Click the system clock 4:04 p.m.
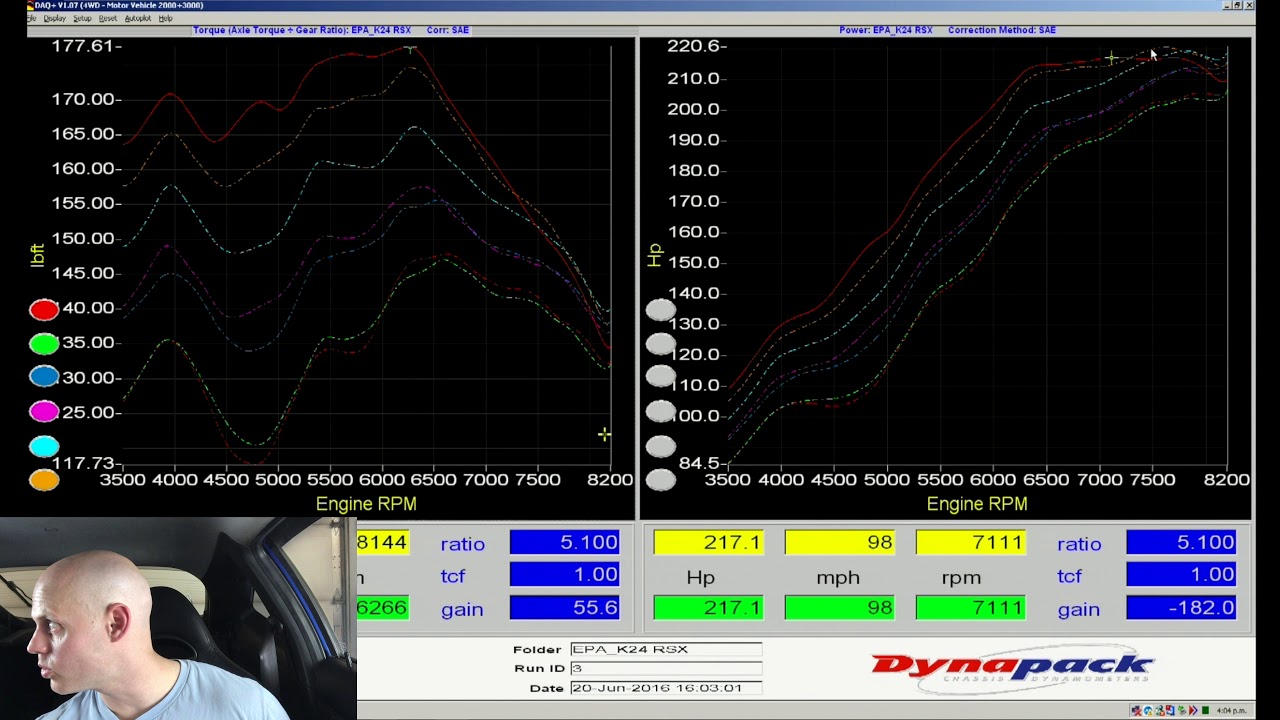The image size is (1280, 720). click(x=1231, y=710)
